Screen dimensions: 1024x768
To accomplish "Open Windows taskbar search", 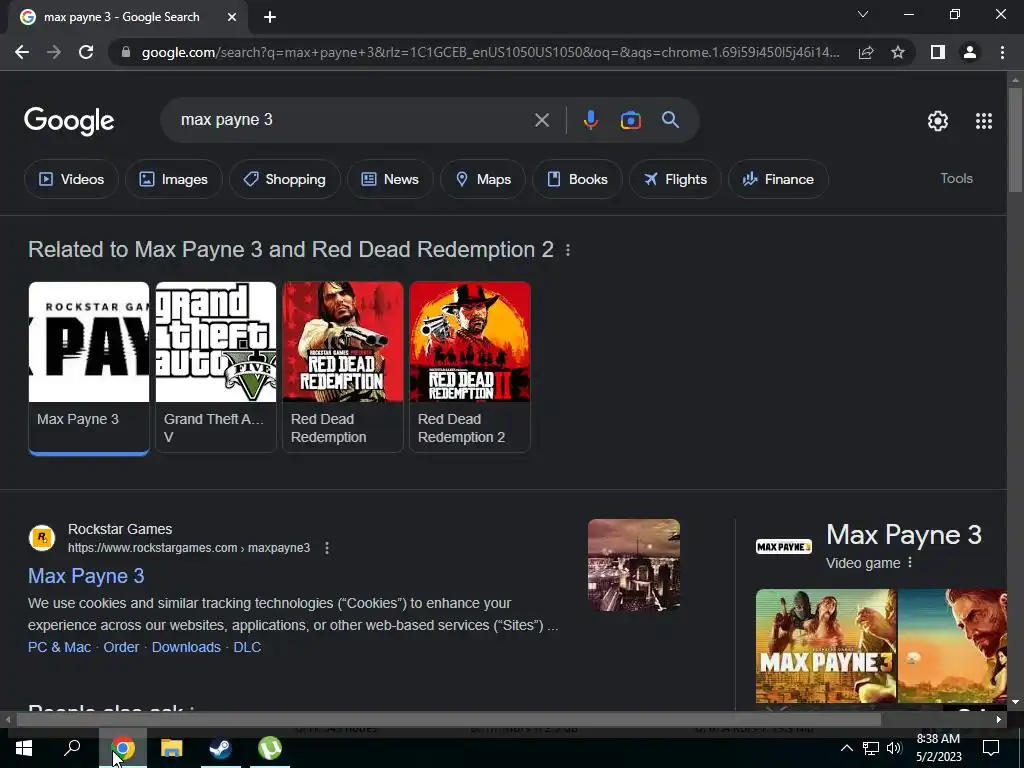I will [x=72, y=748].
